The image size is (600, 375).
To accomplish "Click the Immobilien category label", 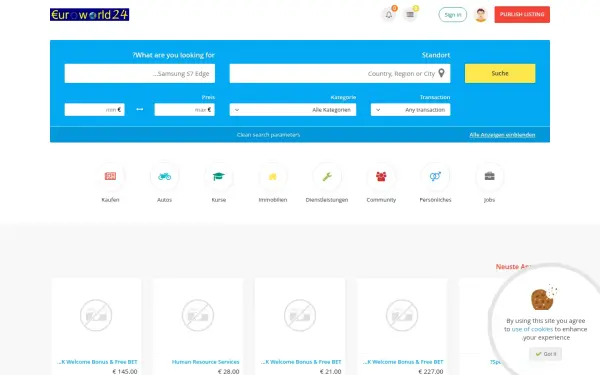I will point(272,200).
